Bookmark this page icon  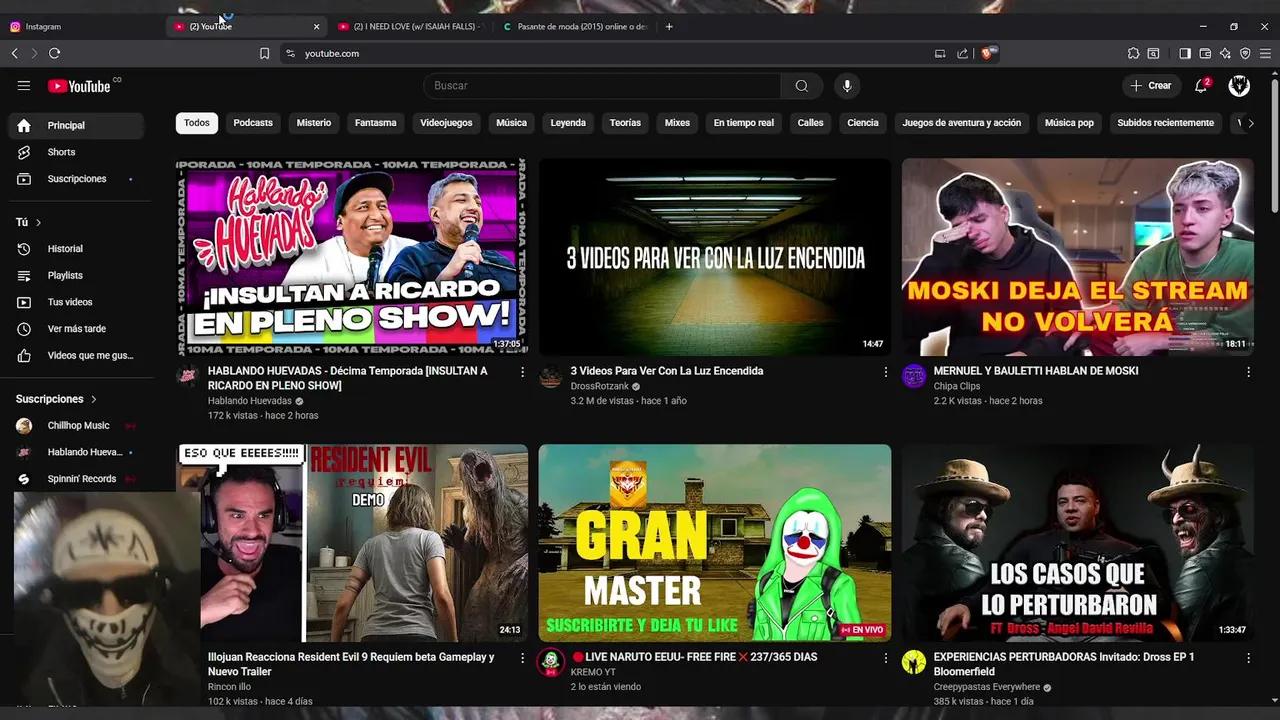pyautogui.click(x=264, y=53)
